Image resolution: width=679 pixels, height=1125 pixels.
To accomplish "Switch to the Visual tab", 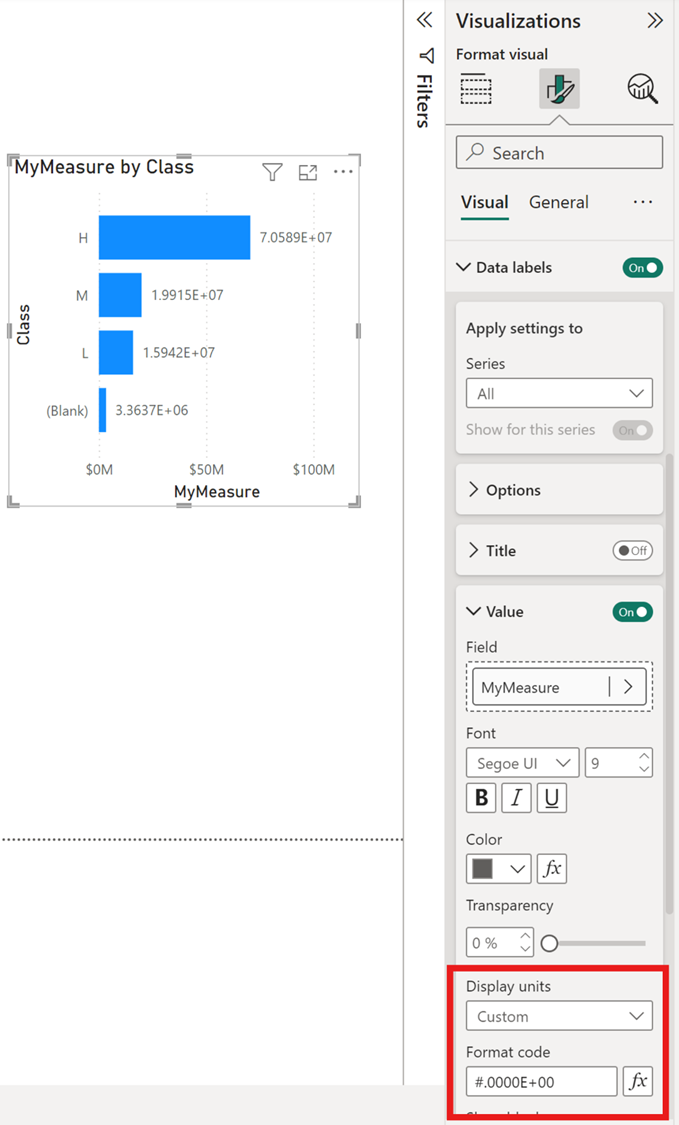I will [x=485, y=203].
